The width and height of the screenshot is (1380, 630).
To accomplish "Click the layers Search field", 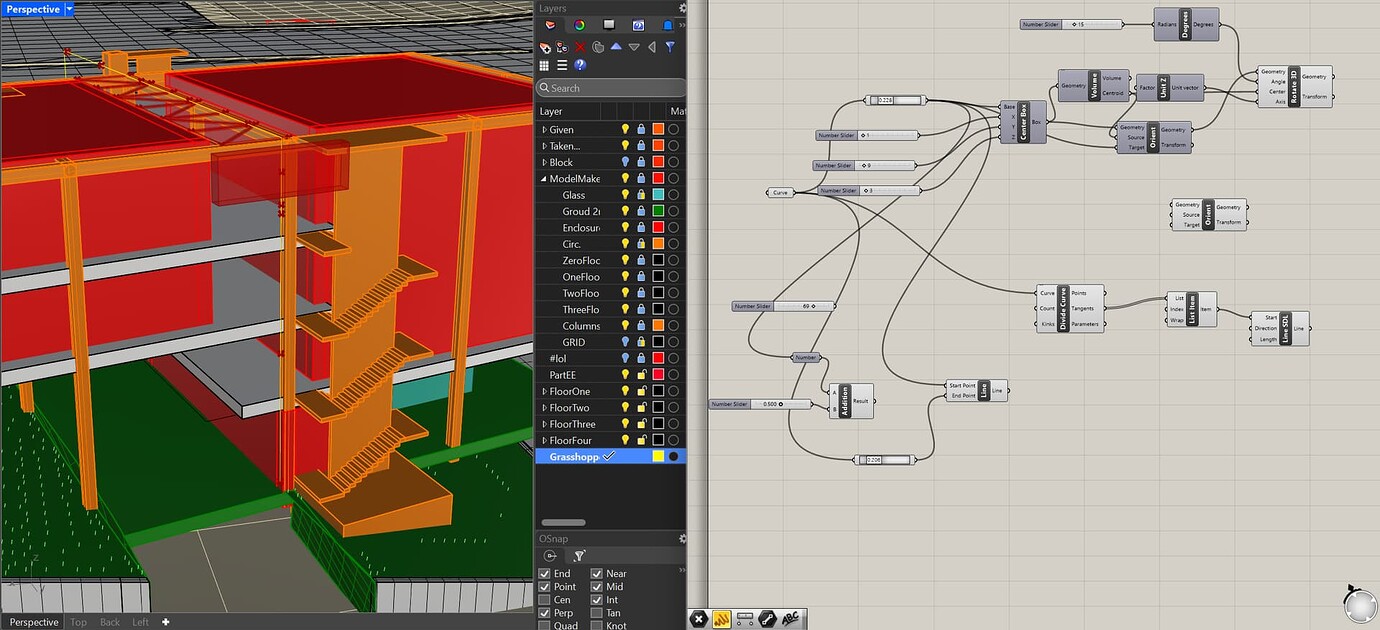I will pos(611,88).
